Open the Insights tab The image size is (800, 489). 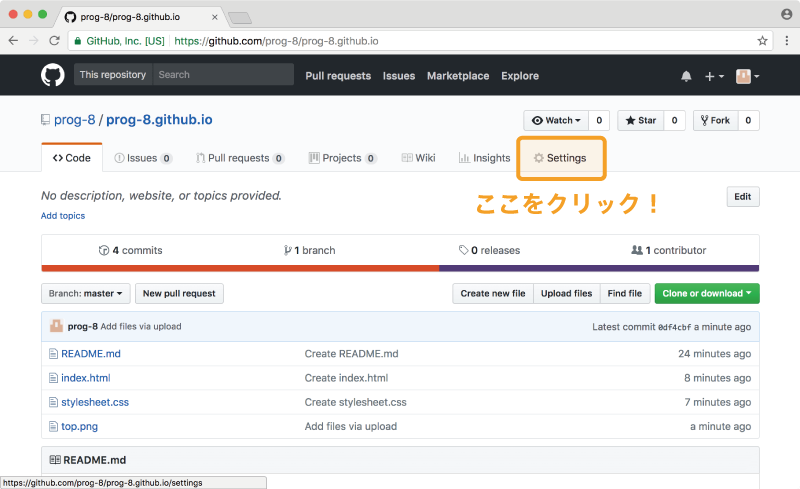485,158
